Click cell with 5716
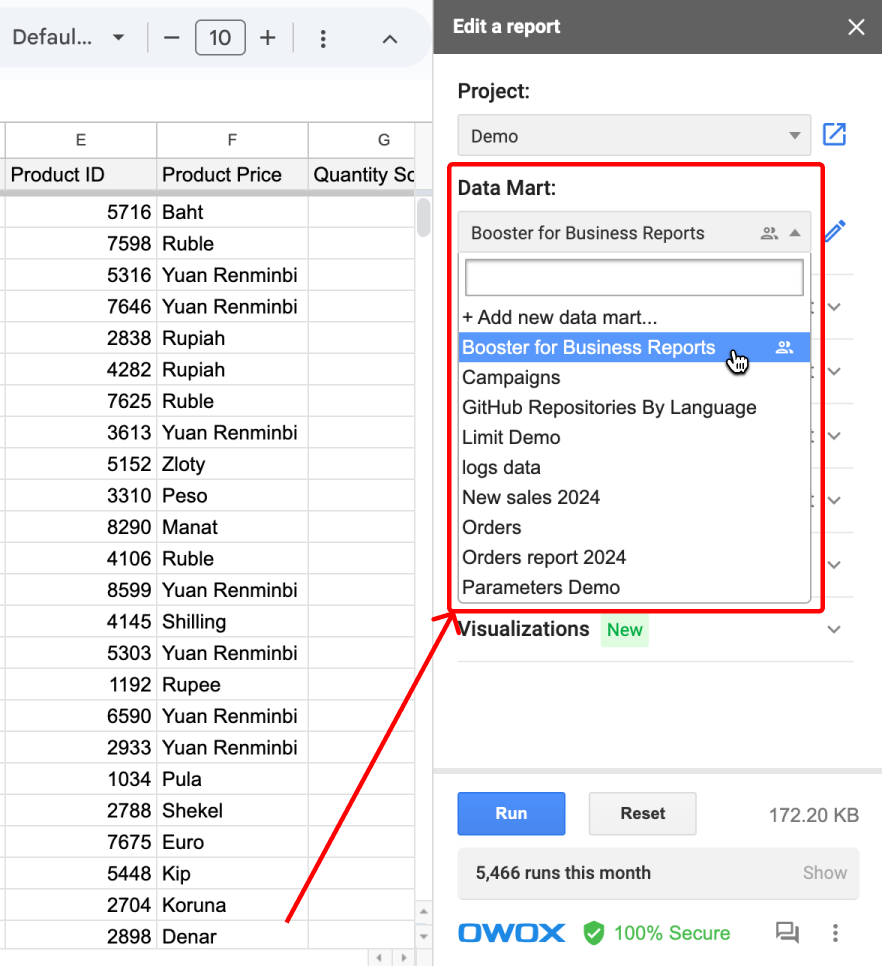 81,213
